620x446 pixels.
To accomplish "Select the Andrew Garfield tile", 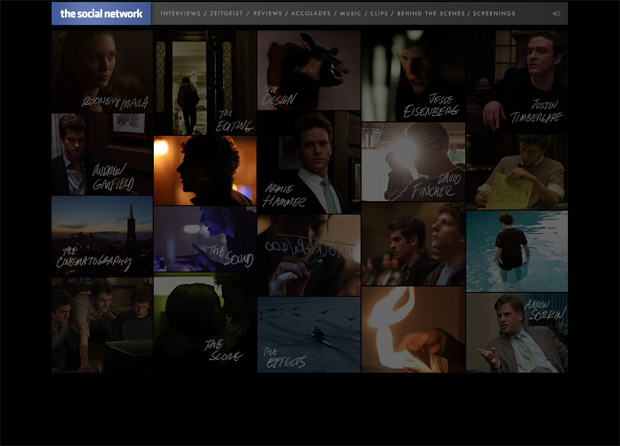I will click(102, 155).
